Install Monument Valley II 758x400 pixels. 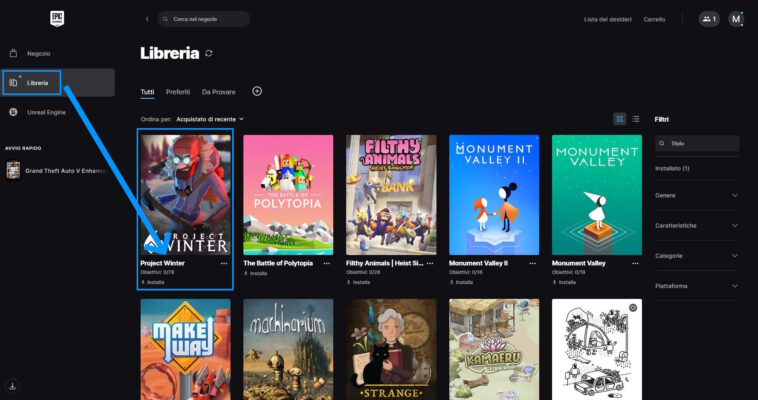click(461, 282)
